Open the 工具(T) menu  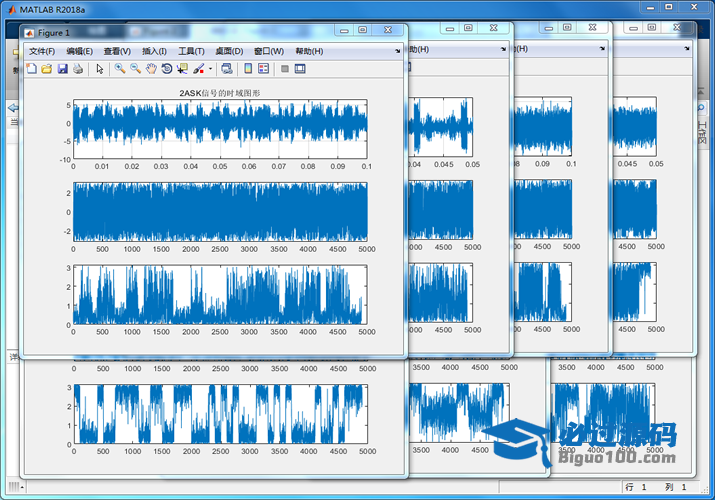click(191, 51)
